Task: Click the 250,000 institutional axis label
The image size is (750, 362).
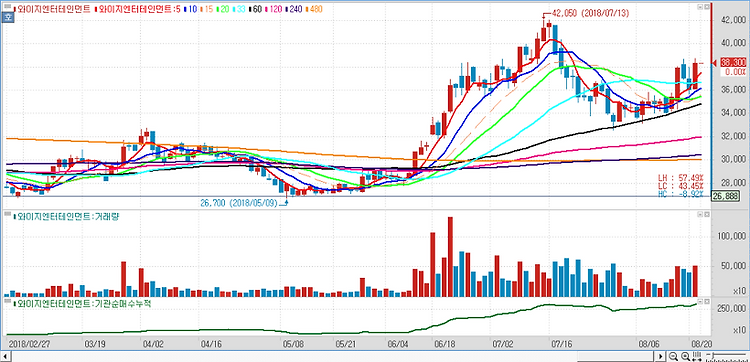Action: click(x=732, y=309)
